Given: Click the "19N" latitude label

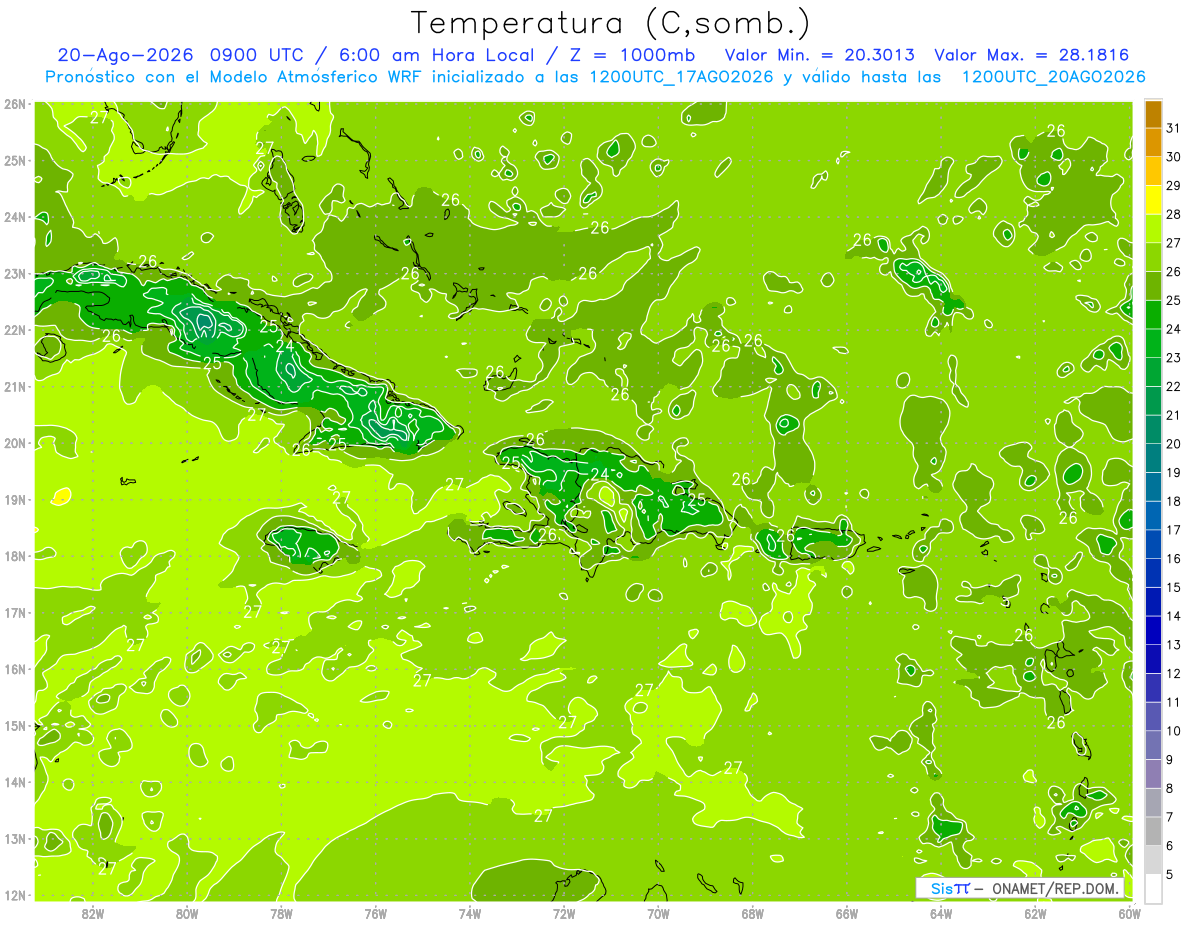Looking at the screenshot, I should coord(15,499).
